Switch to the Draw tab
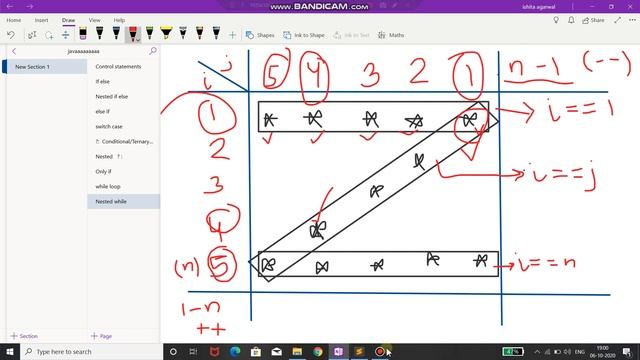The image size is (640, 360). (69, 20)
